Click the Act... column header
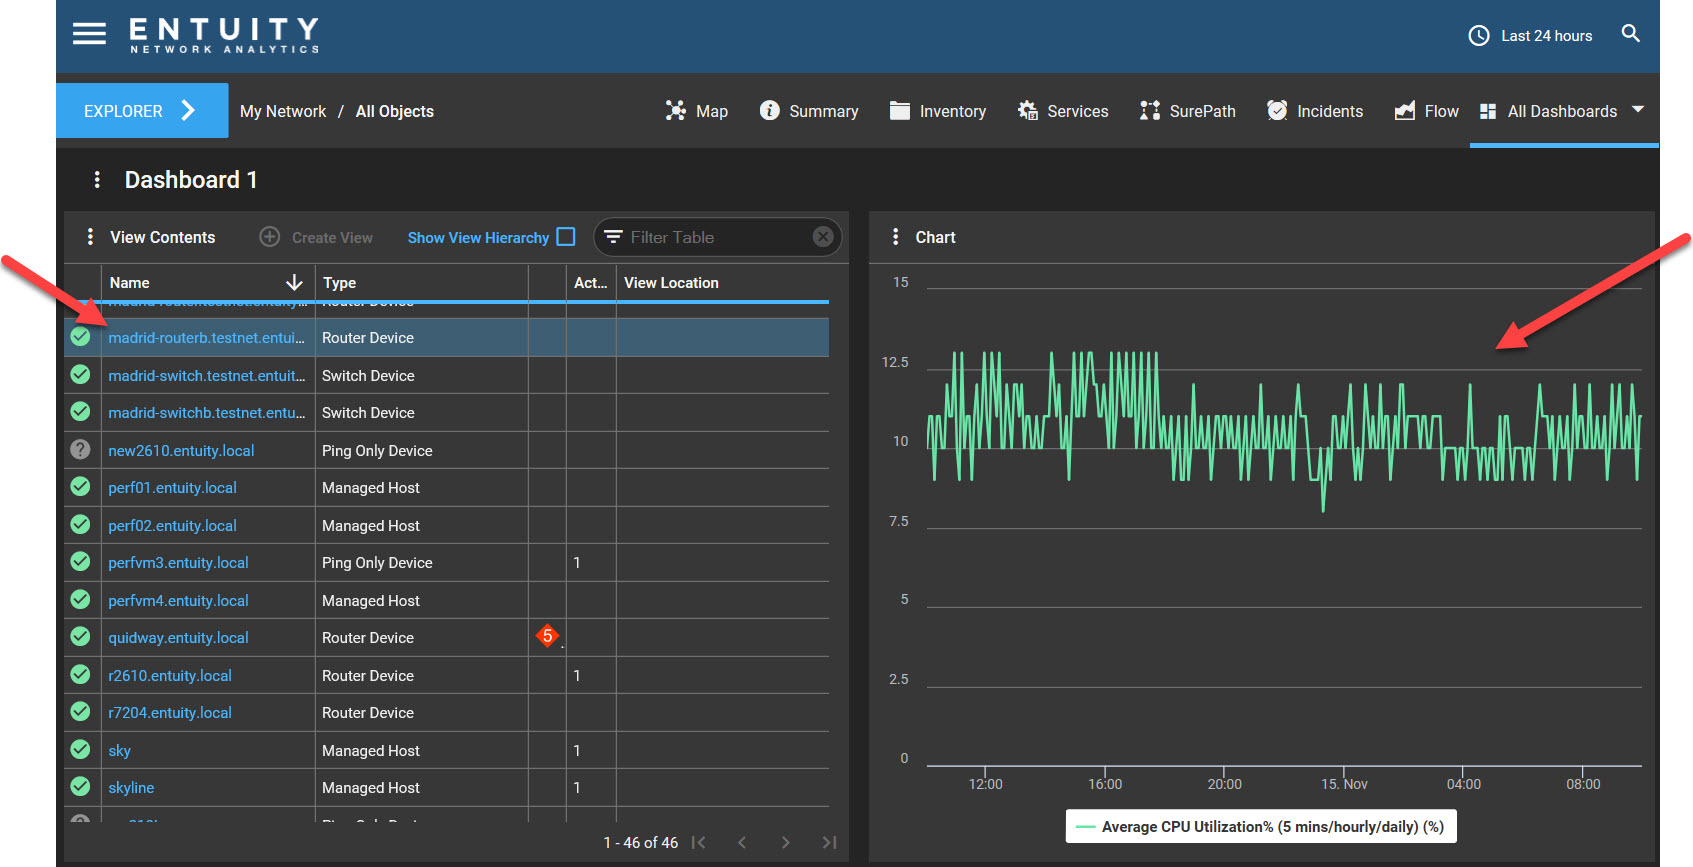This screenshot has width=1693, height=867. pos(590,283)
